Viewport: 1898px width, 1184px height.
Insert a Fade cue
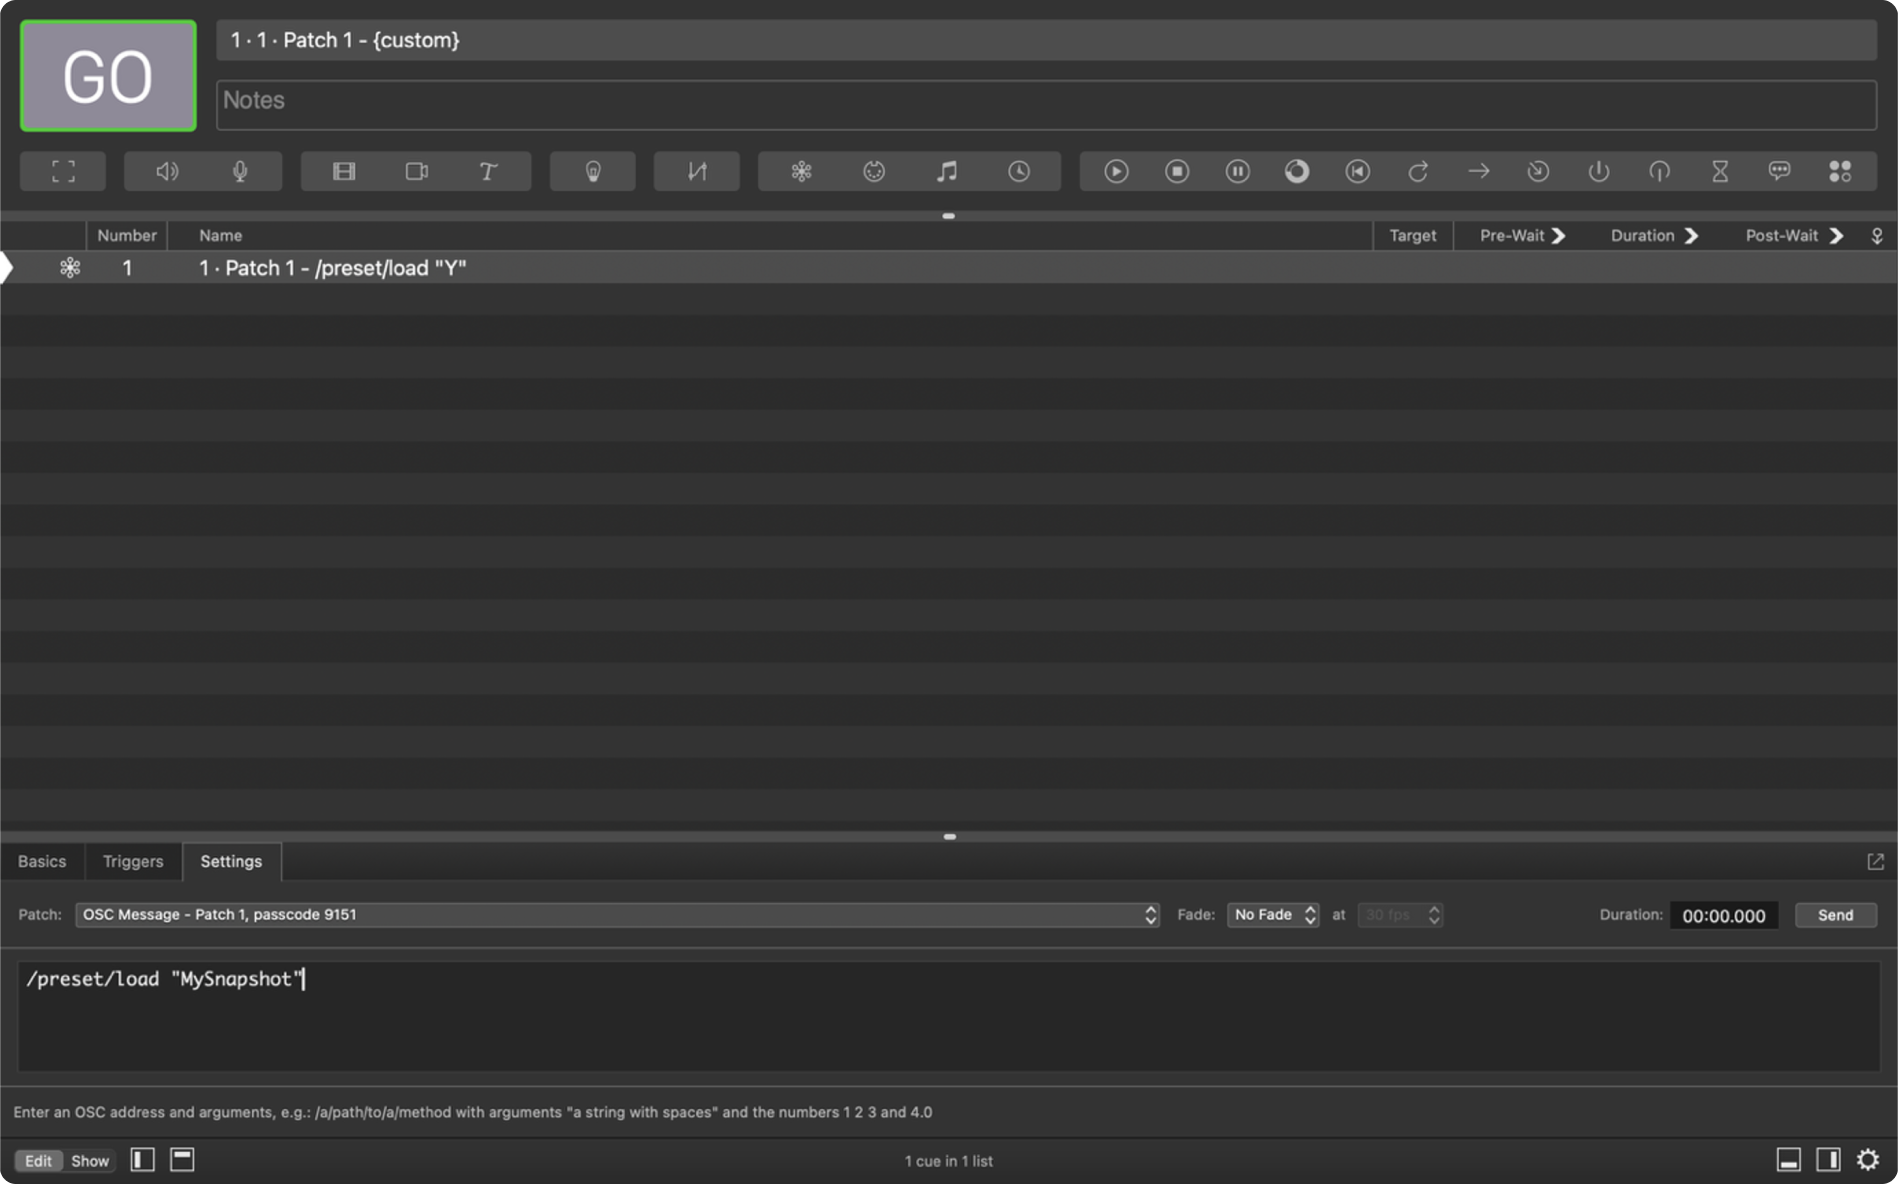(x=696, y=171)
